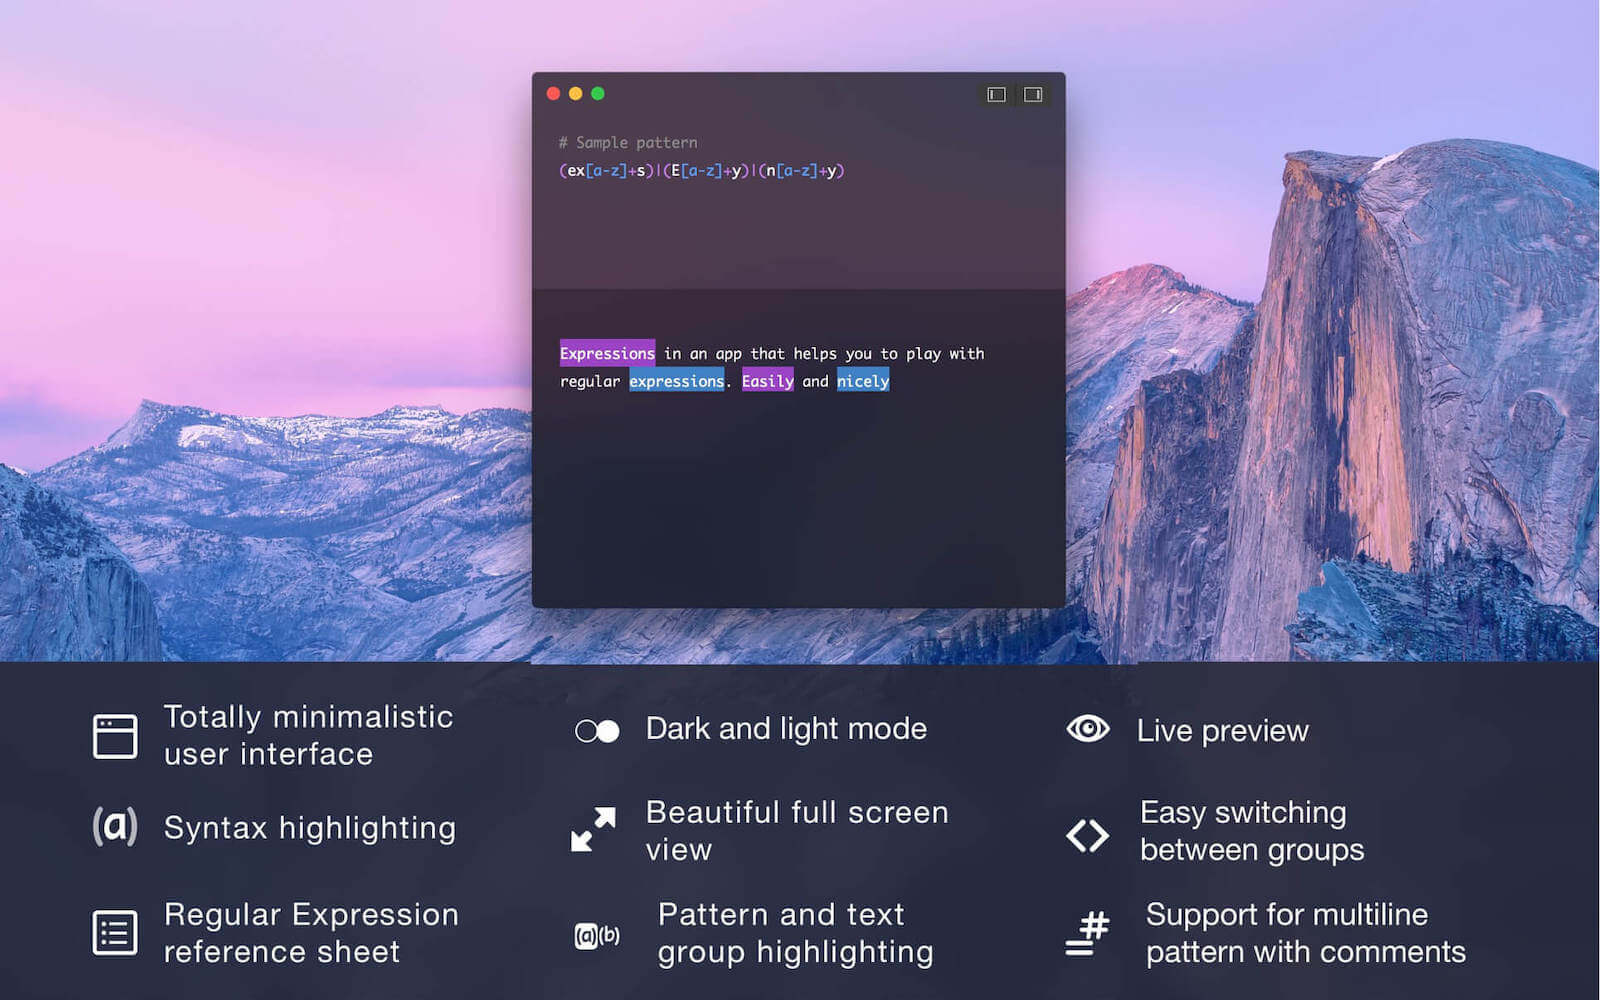Click the (a)(b) group highlighting icon
The width and height of the screenshot is (1600, 1000).
[x=597, y=936]
